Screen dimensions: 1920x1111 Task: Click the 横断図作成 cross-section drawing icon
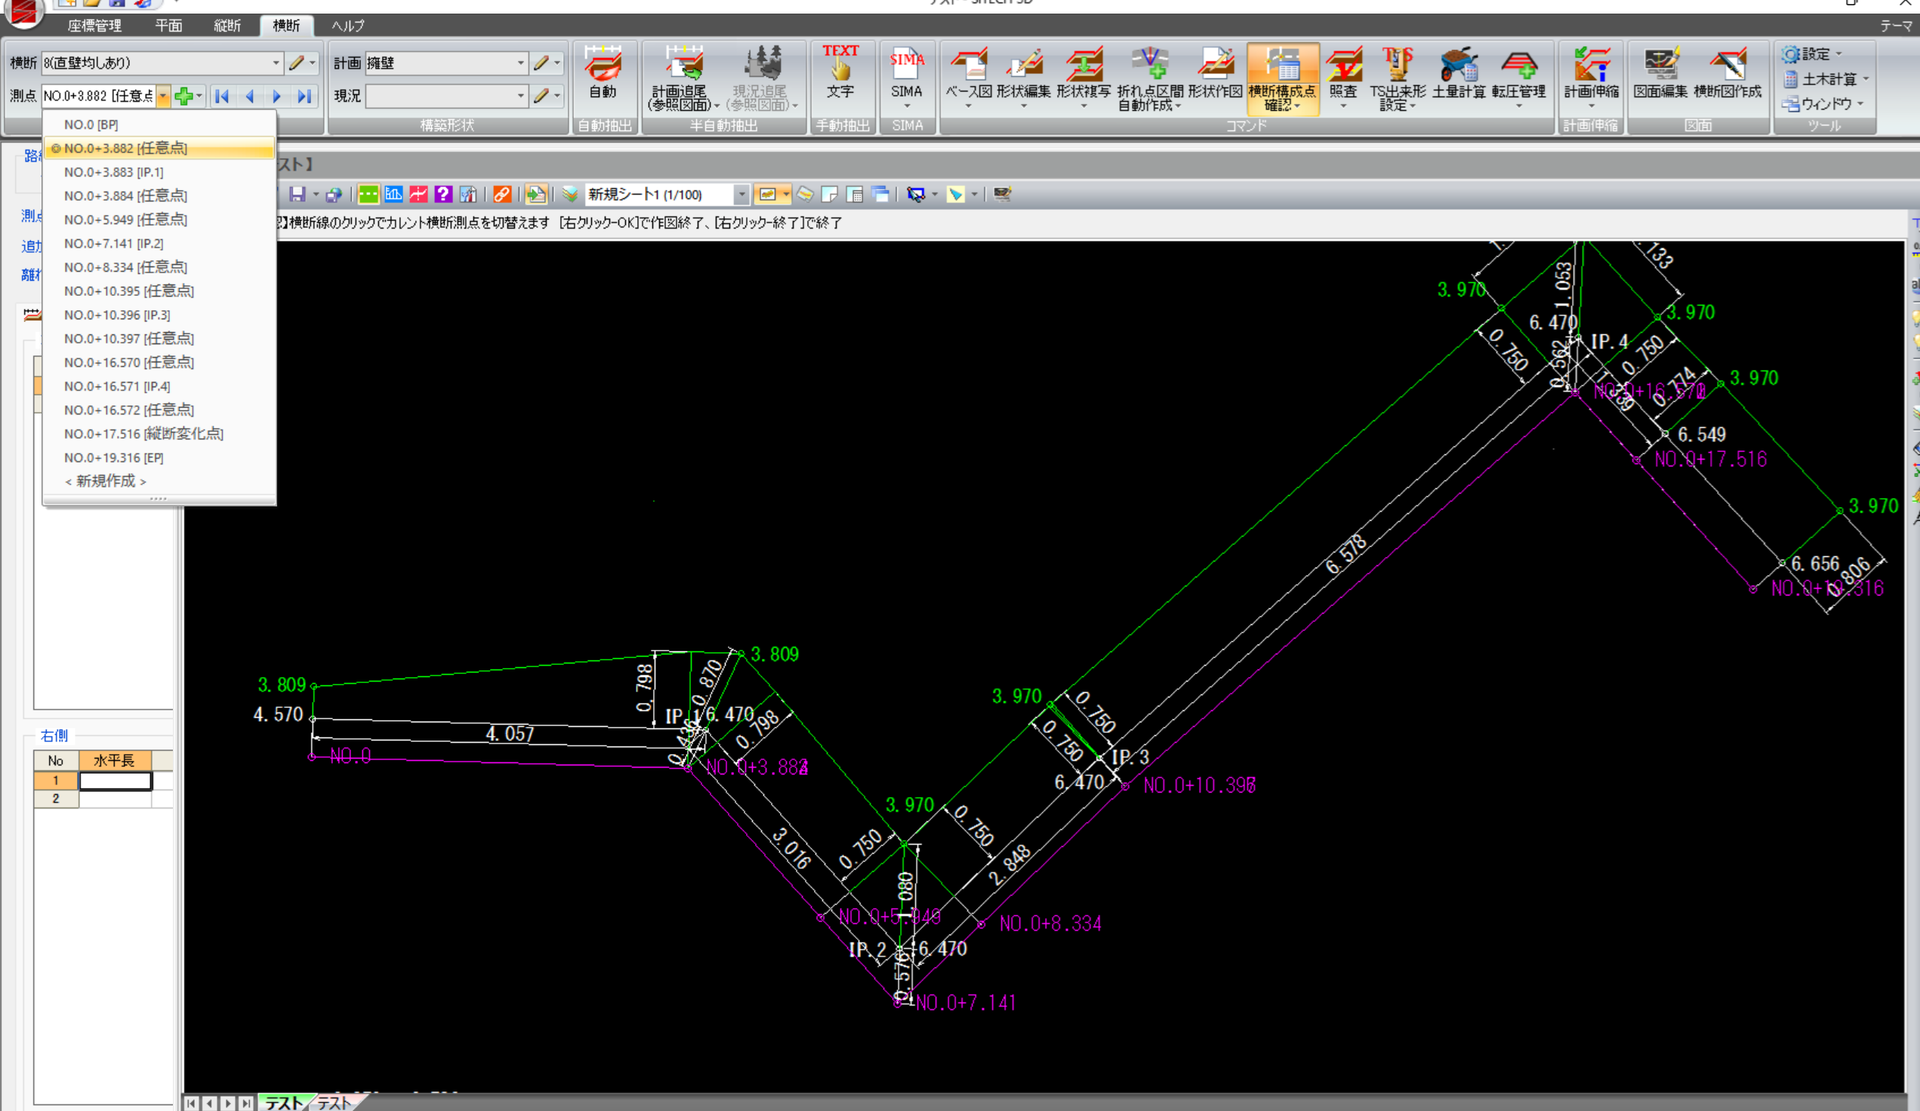tap(1727, 75)
